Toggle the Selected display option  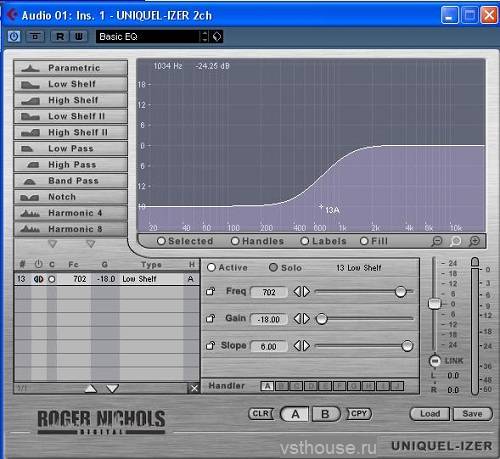point(161,241)
